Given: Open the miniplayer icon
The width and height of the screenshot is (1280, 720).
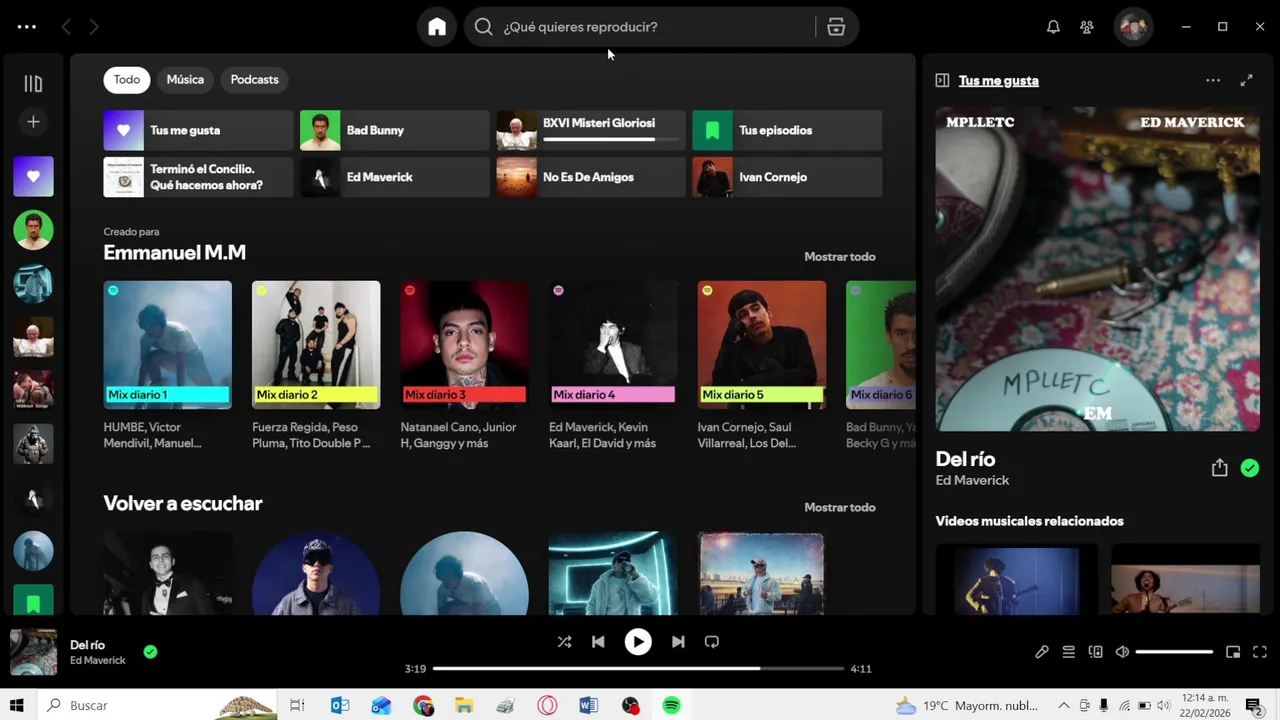Looking at the screenshot, I should pos(1233,652).
